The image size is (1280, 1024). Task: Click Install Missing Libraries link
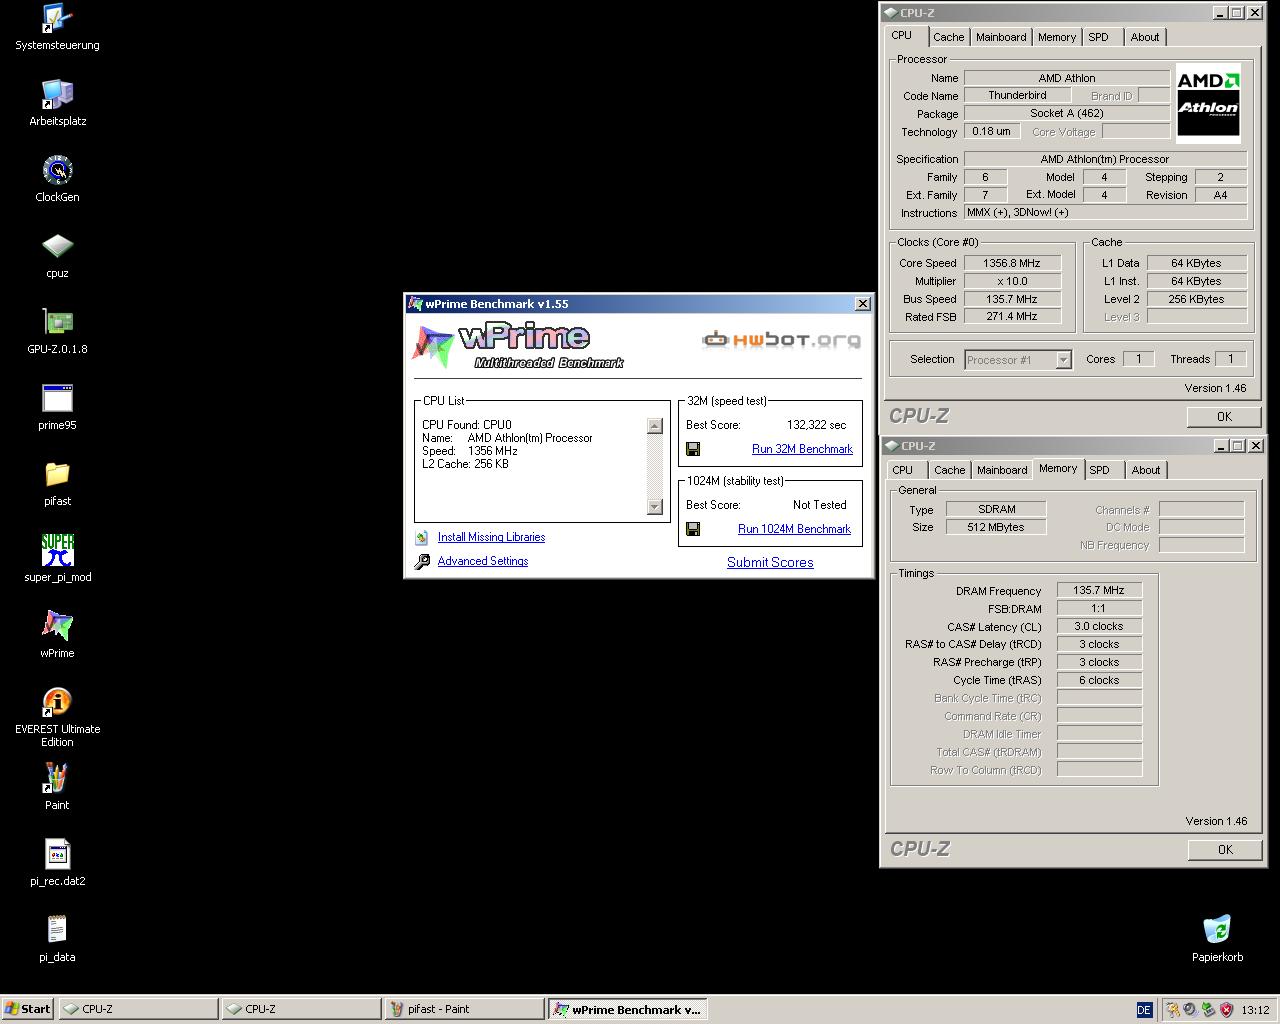coord(491,538)
